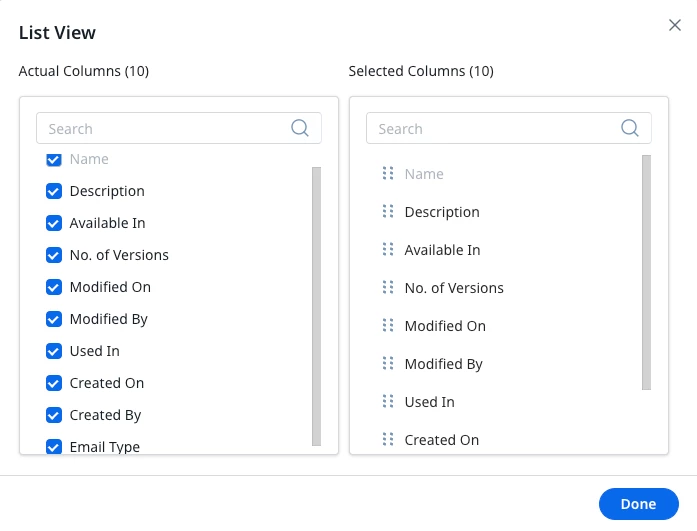
Task: Disable the Modified By column checkbox
Action: pos(54,319)
